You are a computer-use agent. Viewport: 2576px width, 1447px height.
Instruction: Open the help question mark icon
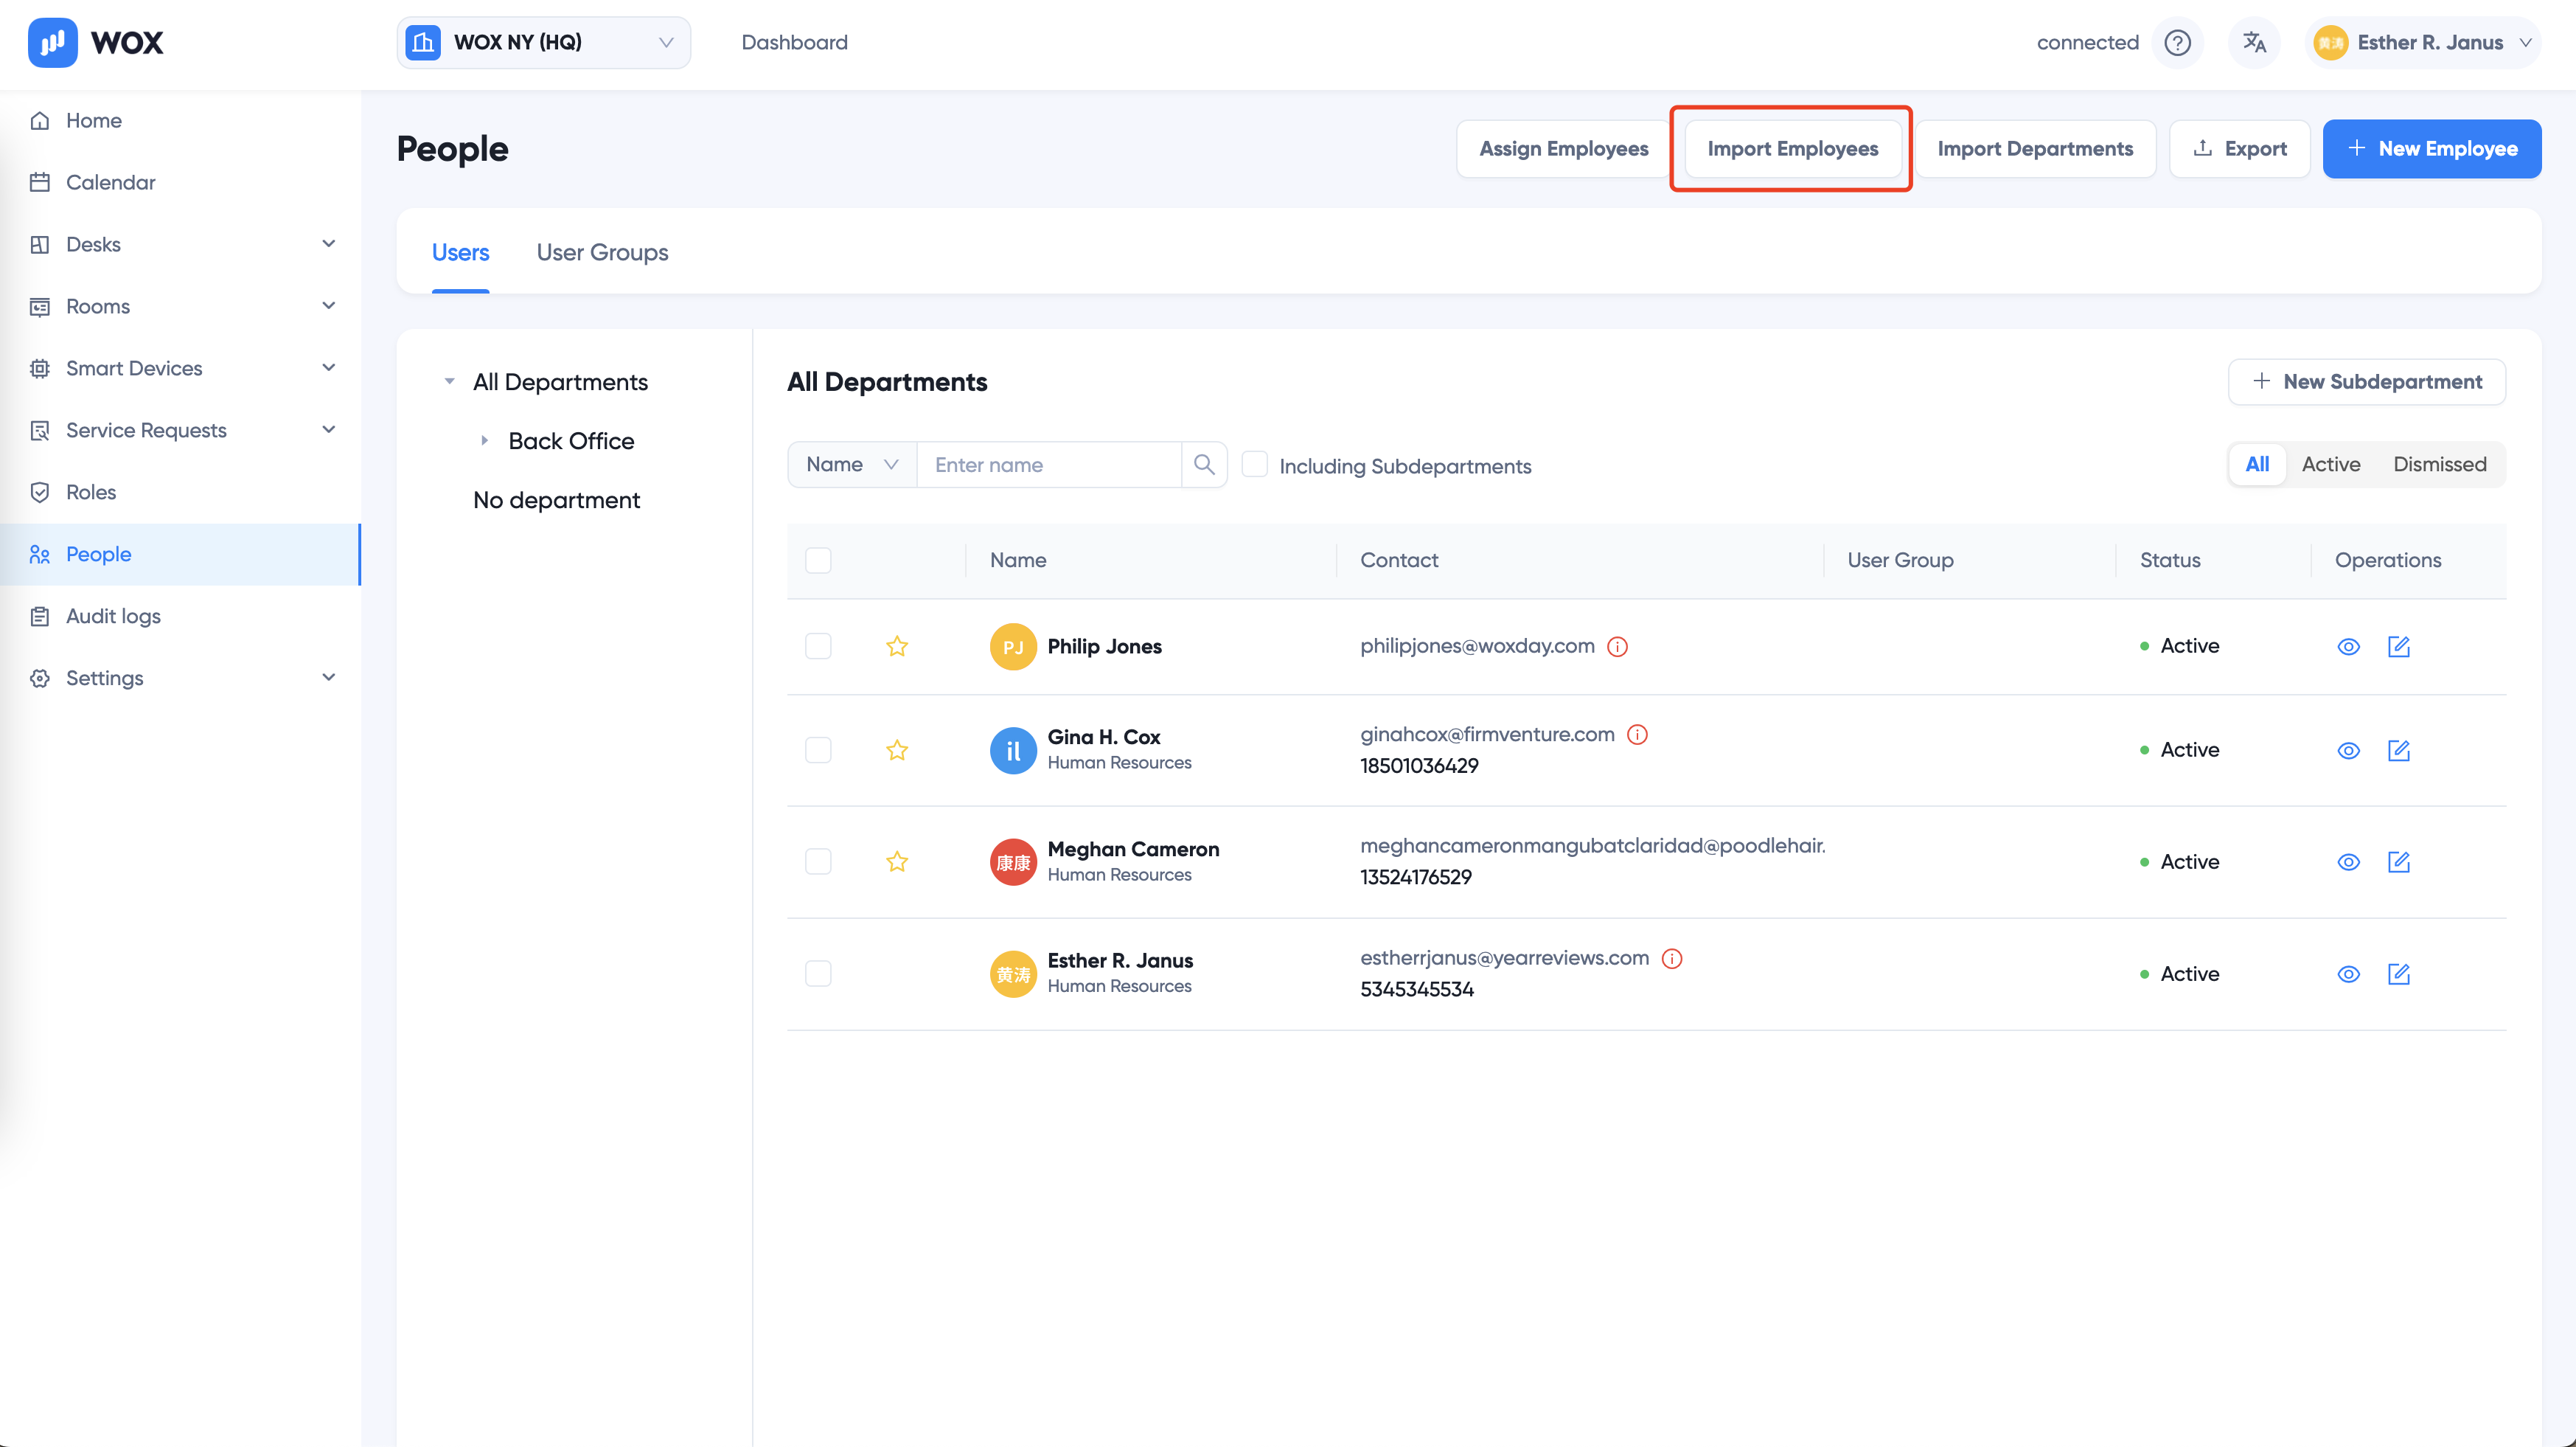point(2177,42)
